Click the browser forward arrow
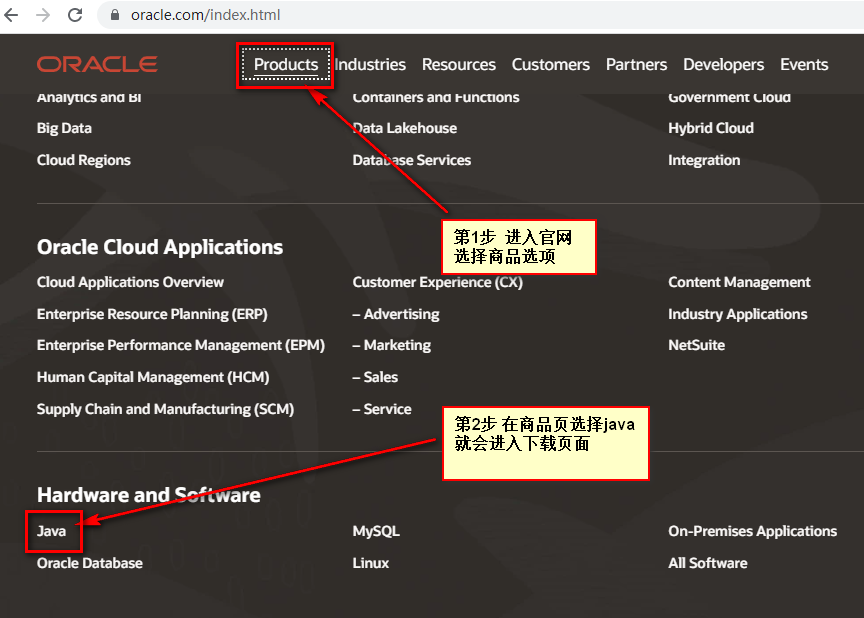The height and width of the screenshot is (618, 864). pyautogui.click(x=43, y=15)
